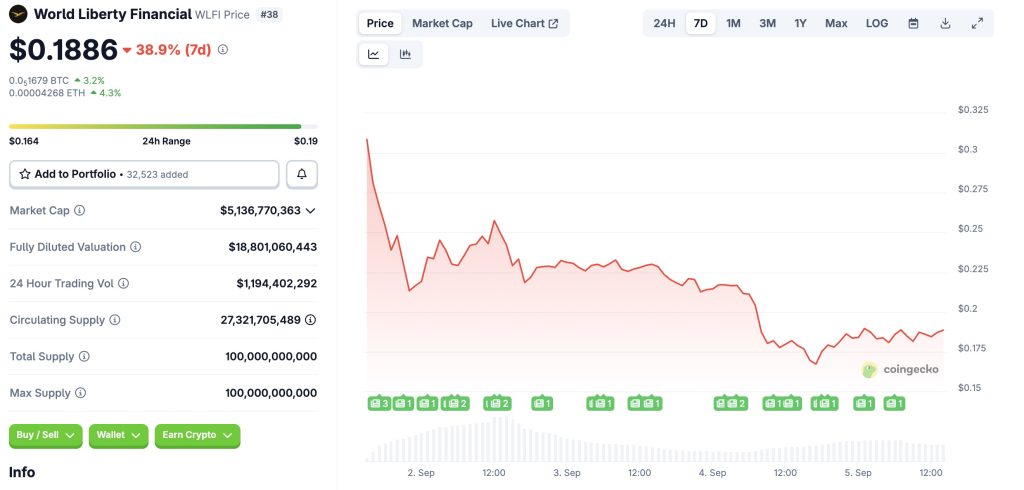Select the Price tab
Screen dimensions: 1024x490
click(380, 23)
